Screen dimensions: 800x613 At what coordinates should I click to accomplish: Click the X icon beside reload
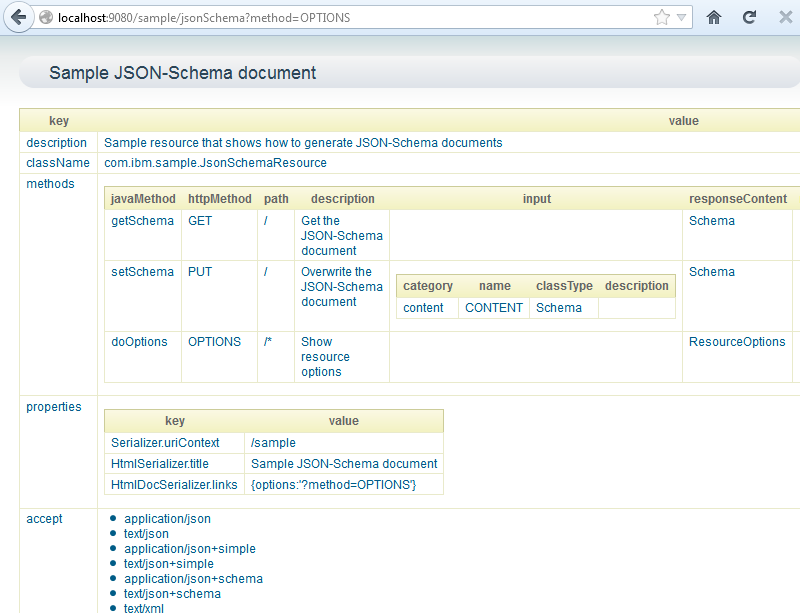tap(785, 17)
